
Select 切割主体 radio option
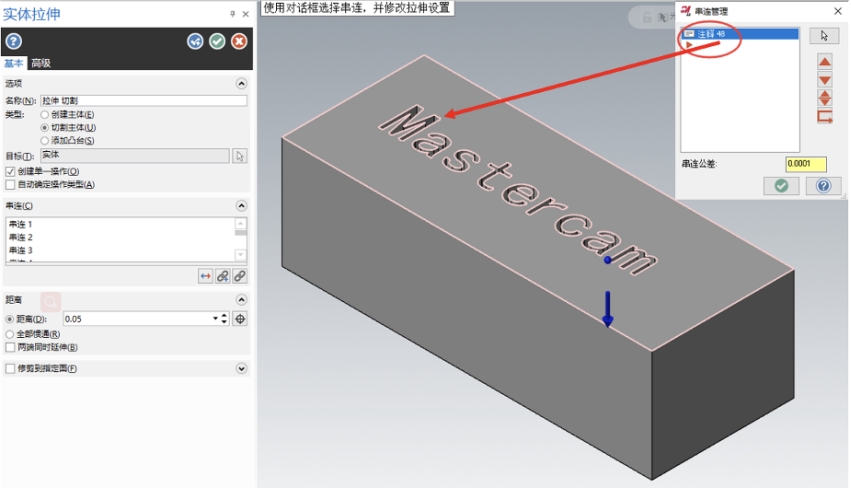[45, 128]
